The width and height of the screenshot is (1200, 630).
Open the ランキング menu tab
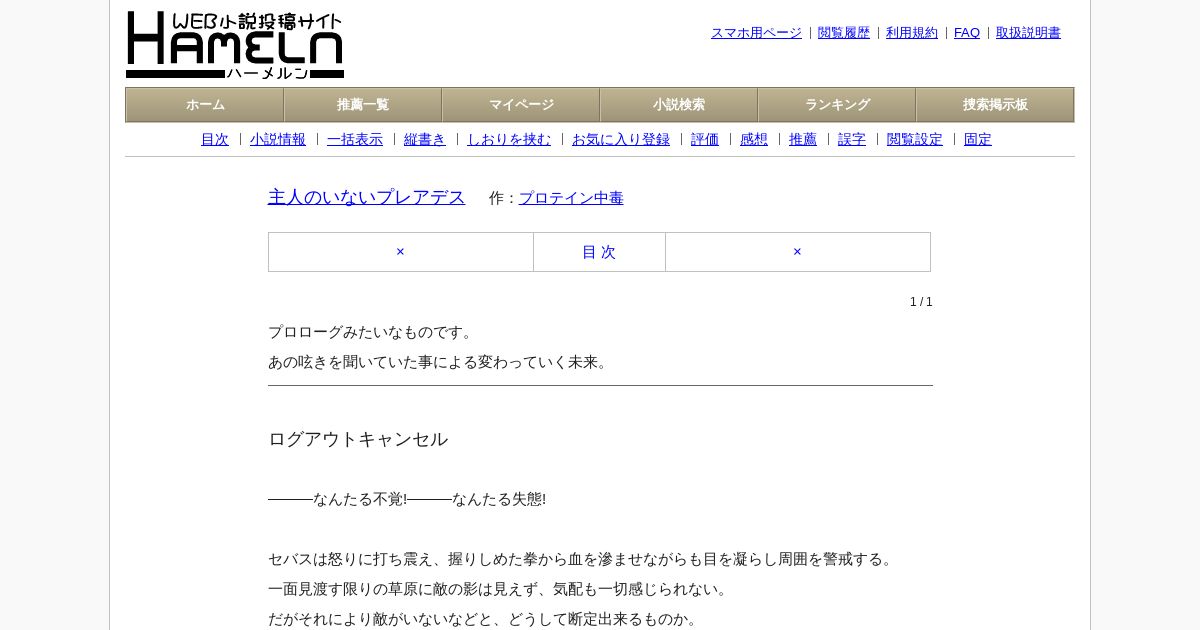837,105
